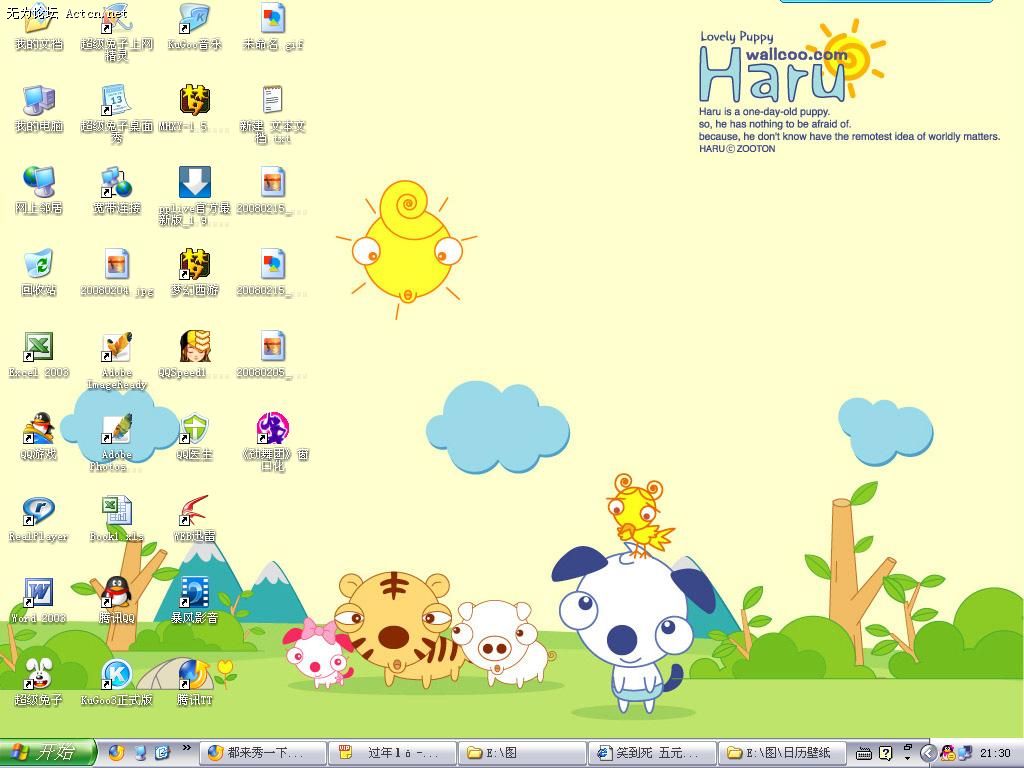
Task: Open 超级兔子上网精灵 shortcut
Action: (x=116, y=31)
